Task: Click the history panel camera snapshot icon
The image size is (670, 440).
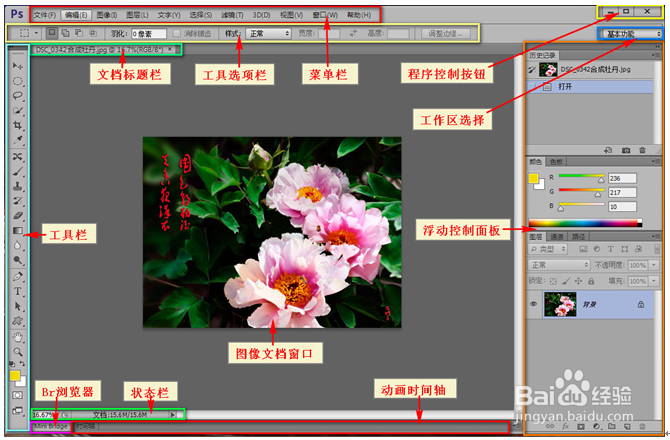Action: click(626, 150)
